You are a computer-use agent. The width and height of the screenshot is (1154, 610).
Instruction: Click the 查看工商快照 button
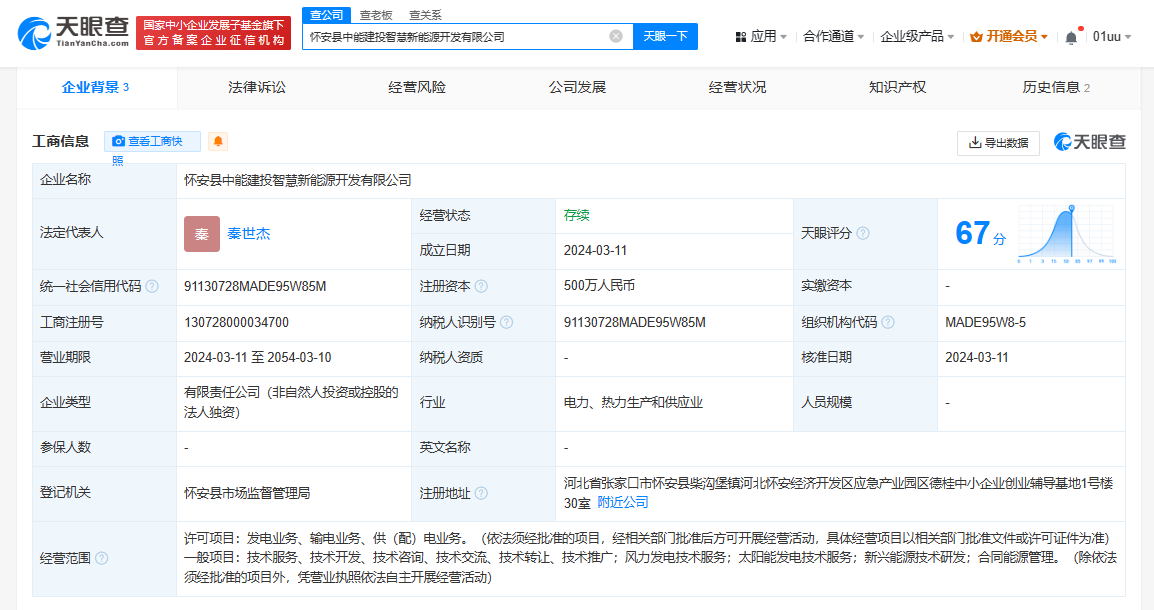tap(152, 141)
